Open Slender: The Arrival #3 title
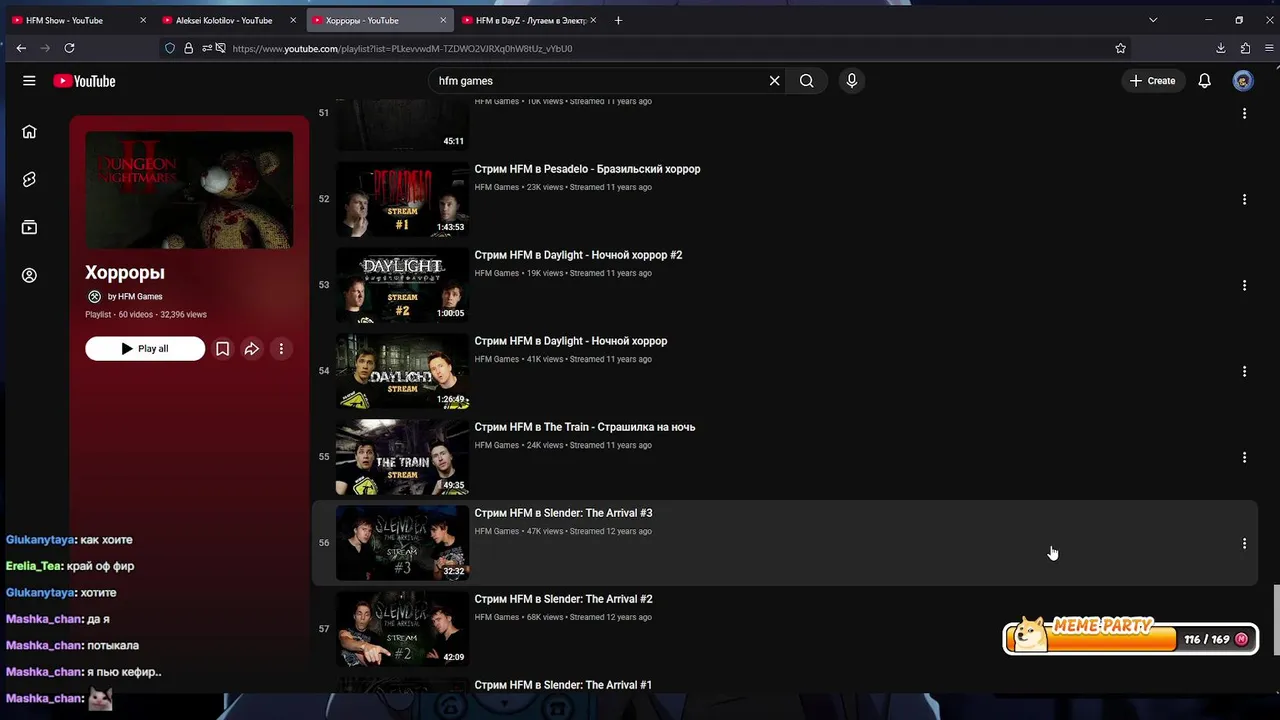The width and height of the screenshot is (1280, 720). coord(563,513)
